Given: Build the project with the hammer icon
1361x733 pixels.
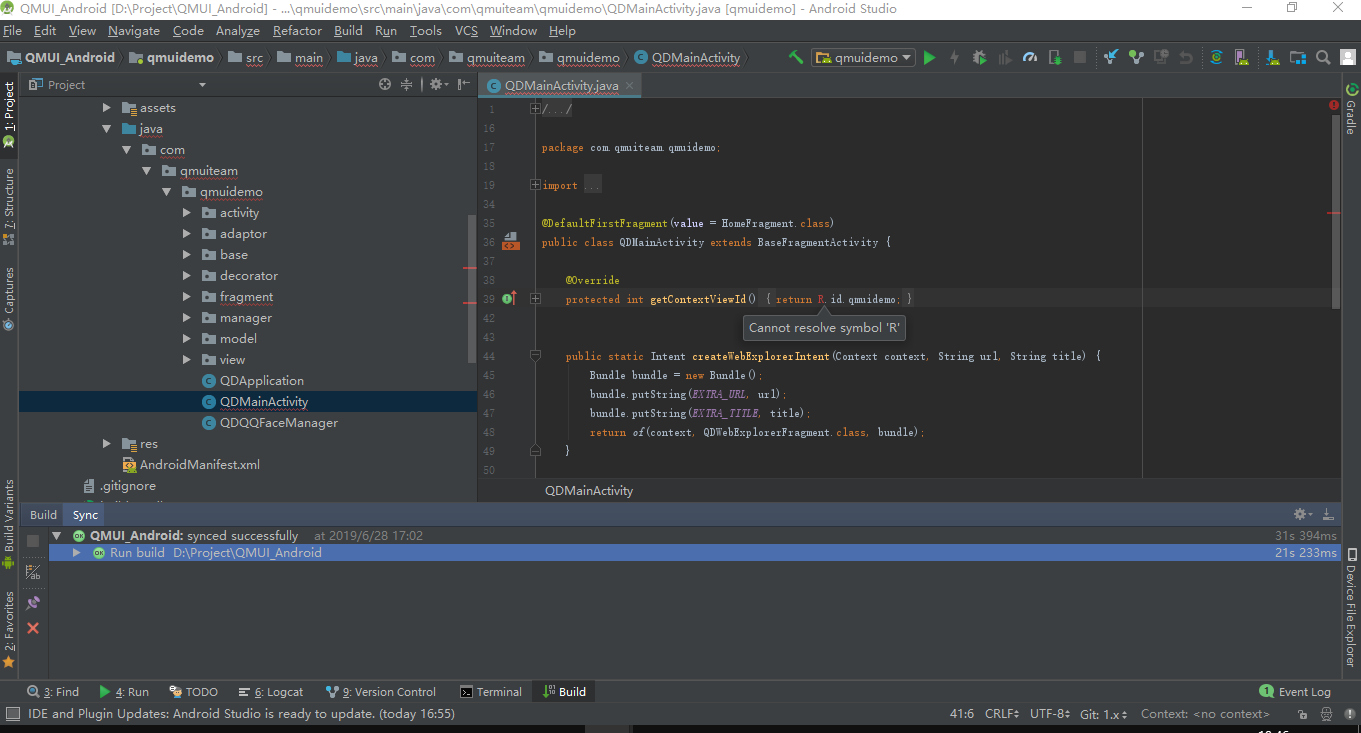Looking at the screenshot, I should [795, 57].
